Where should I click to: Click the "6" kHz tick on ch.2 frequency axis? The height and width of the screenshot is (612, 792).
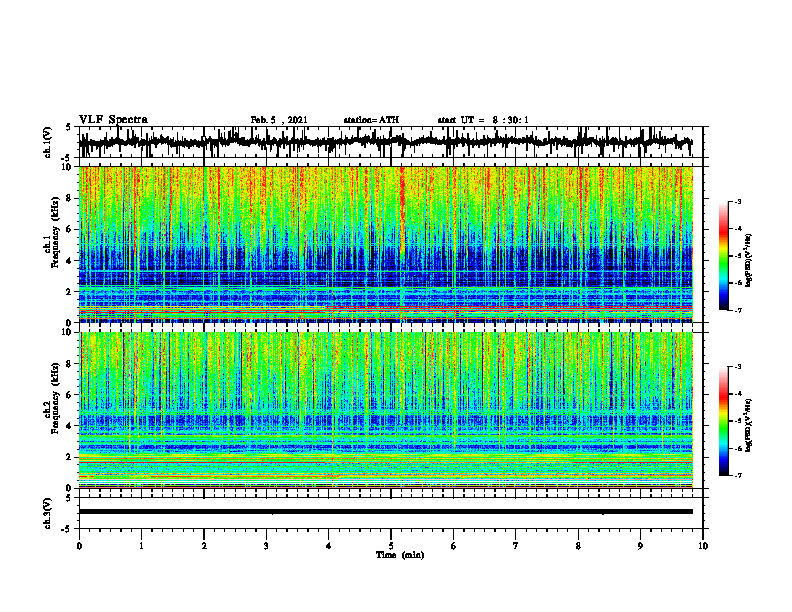click(70, 395)
